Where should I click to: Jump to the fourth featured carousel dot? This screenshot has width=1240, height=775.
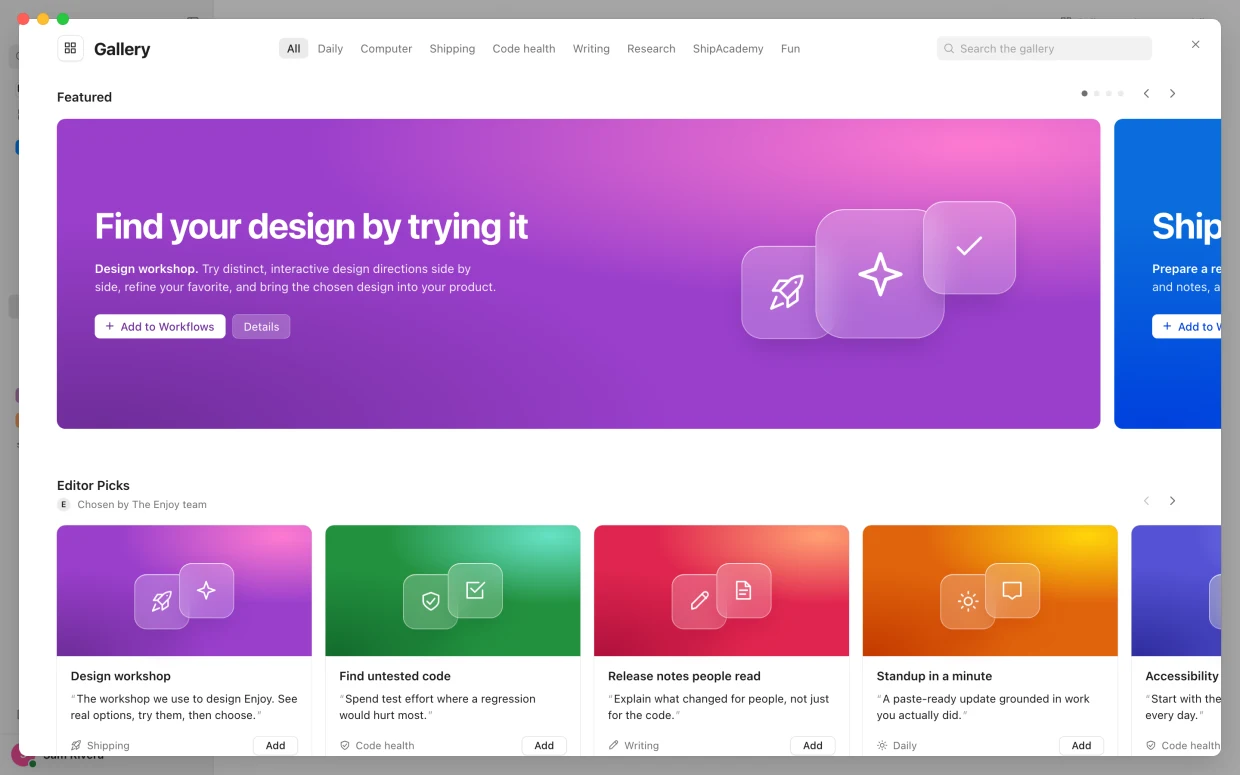coord(1120,93)
